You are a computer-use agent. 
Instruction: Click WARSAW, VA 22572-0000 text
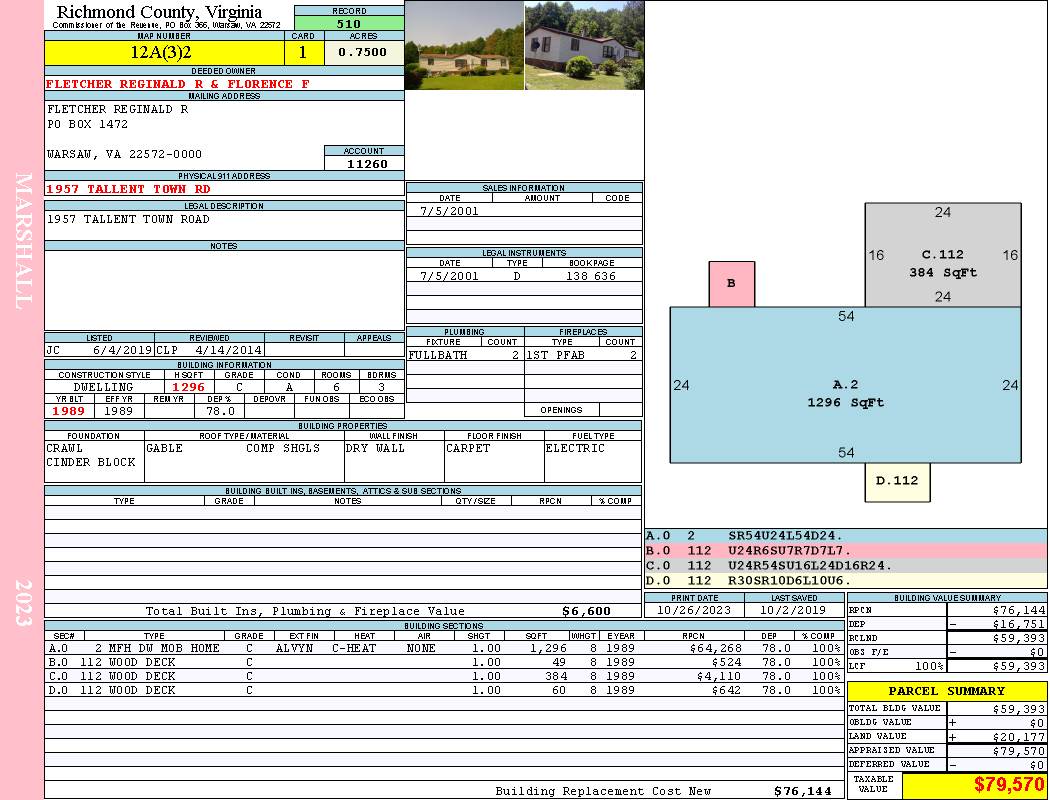[124, 154]
